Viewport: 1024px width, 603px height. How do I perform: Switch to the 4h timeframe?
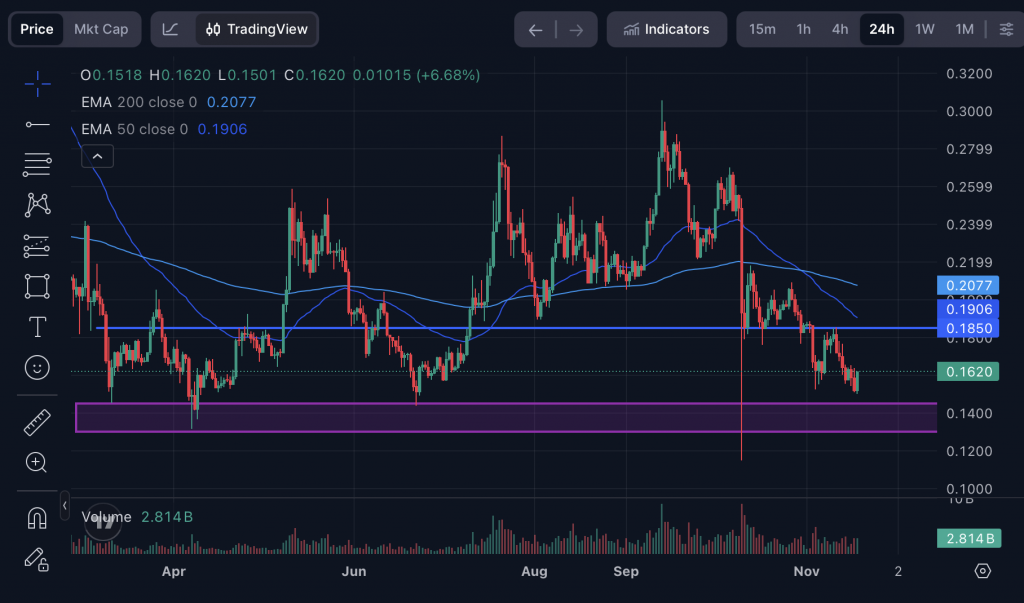(840, 29)
